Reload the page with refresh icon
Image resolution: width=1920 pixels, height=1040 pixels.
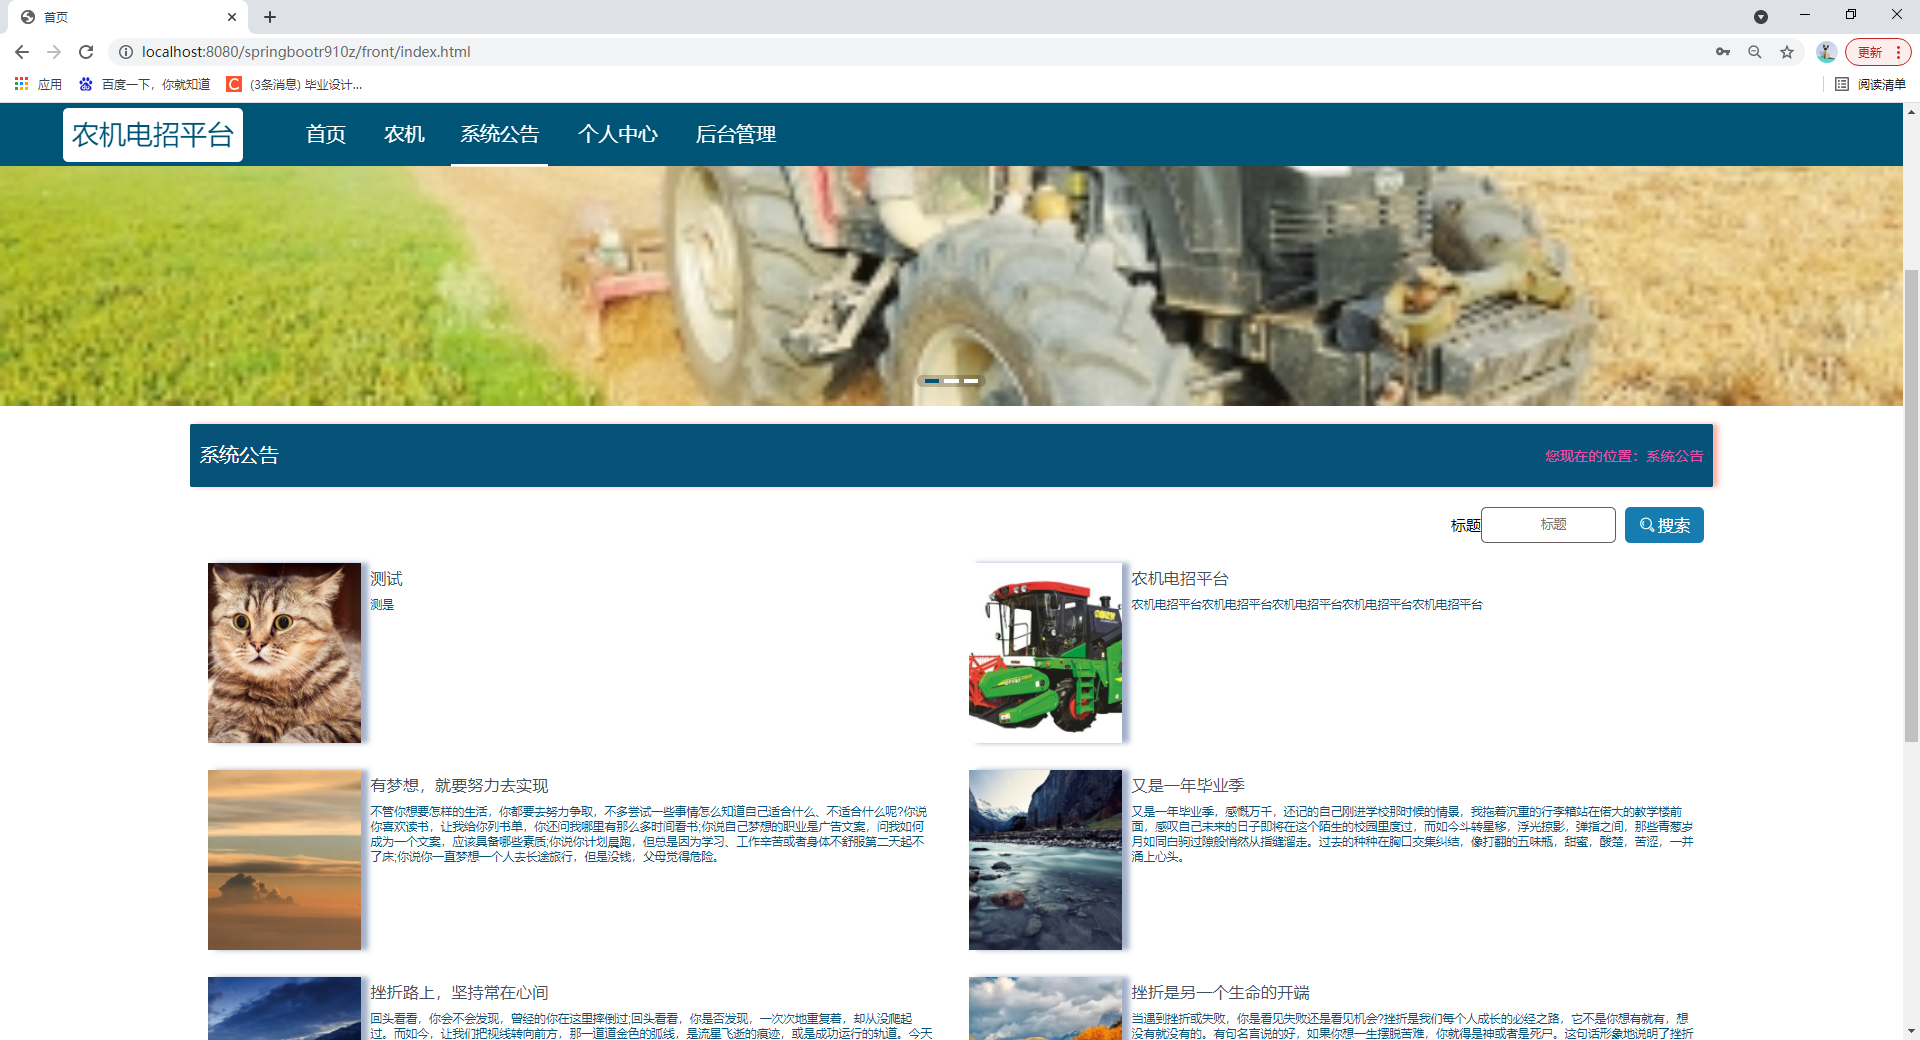click(x=86, y=52)
